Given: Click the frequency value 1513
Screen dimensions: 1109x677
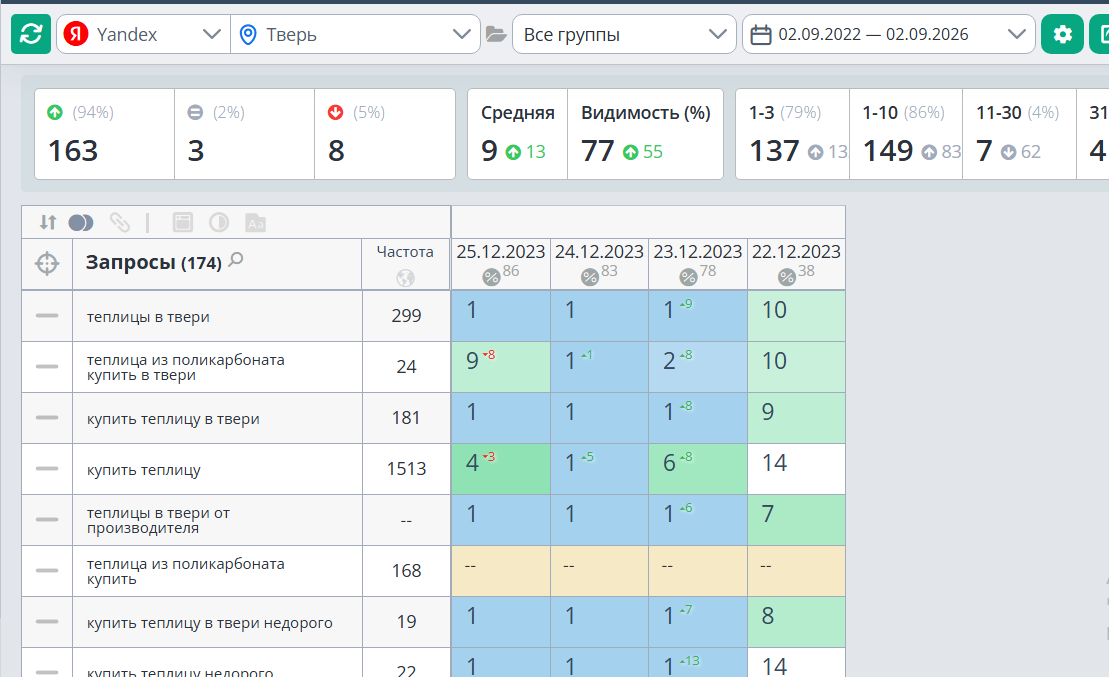Looking at the screenshot, I should pos(407,469).
